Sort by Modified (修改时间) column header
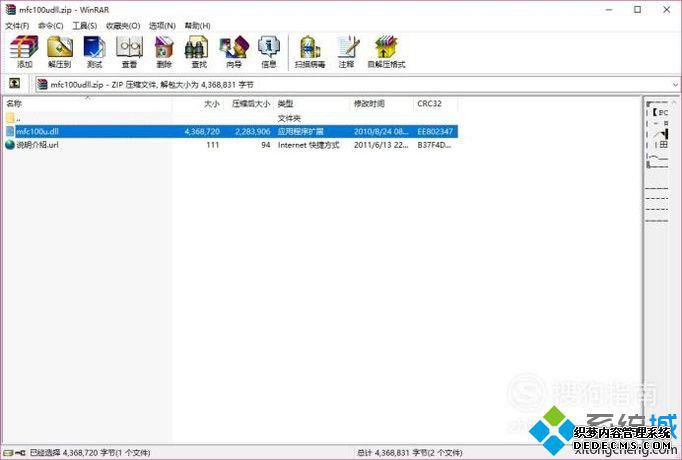Screen dimensions: 682x460 (382, 103)
